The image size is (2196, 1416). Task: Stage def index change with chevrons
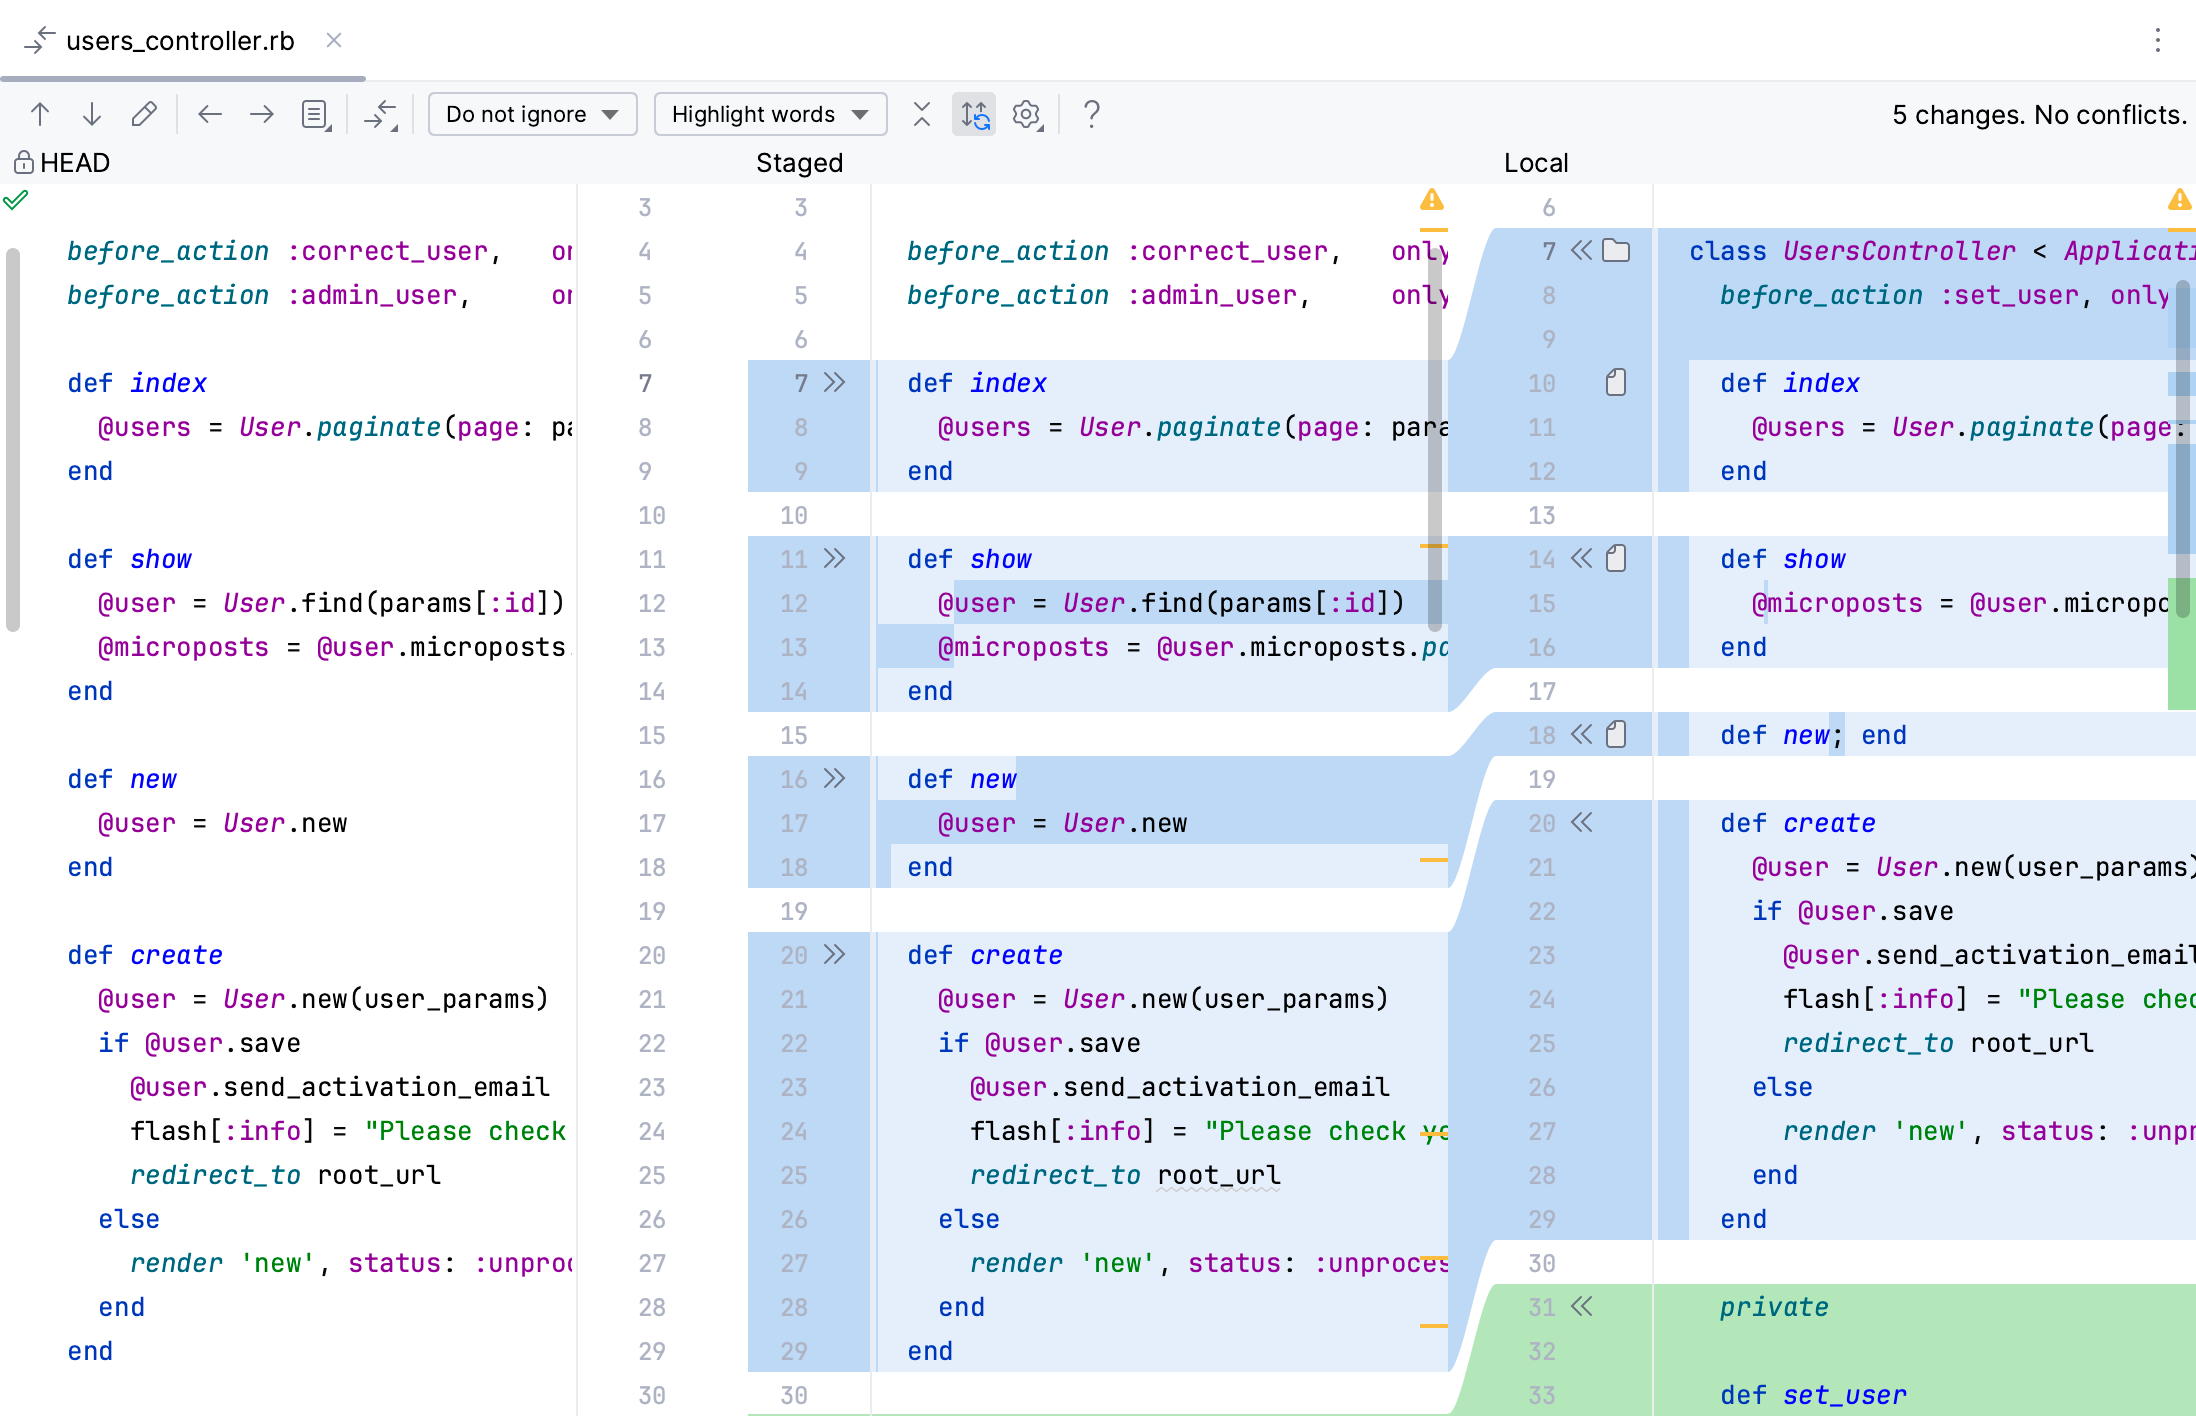835,383
